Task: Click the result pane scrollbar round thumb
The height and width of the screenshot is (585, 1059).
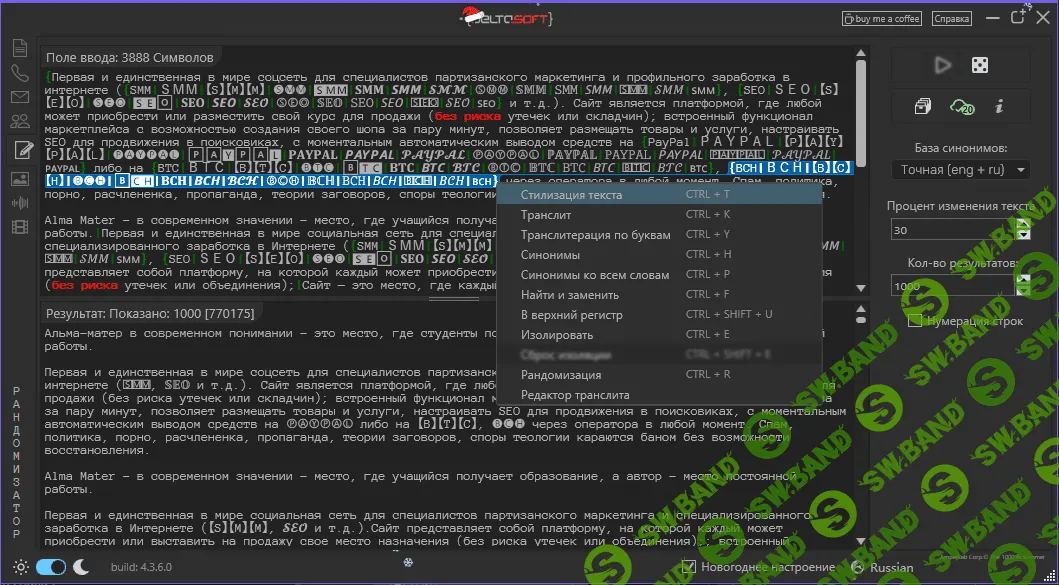Action: tap(861, 320)
